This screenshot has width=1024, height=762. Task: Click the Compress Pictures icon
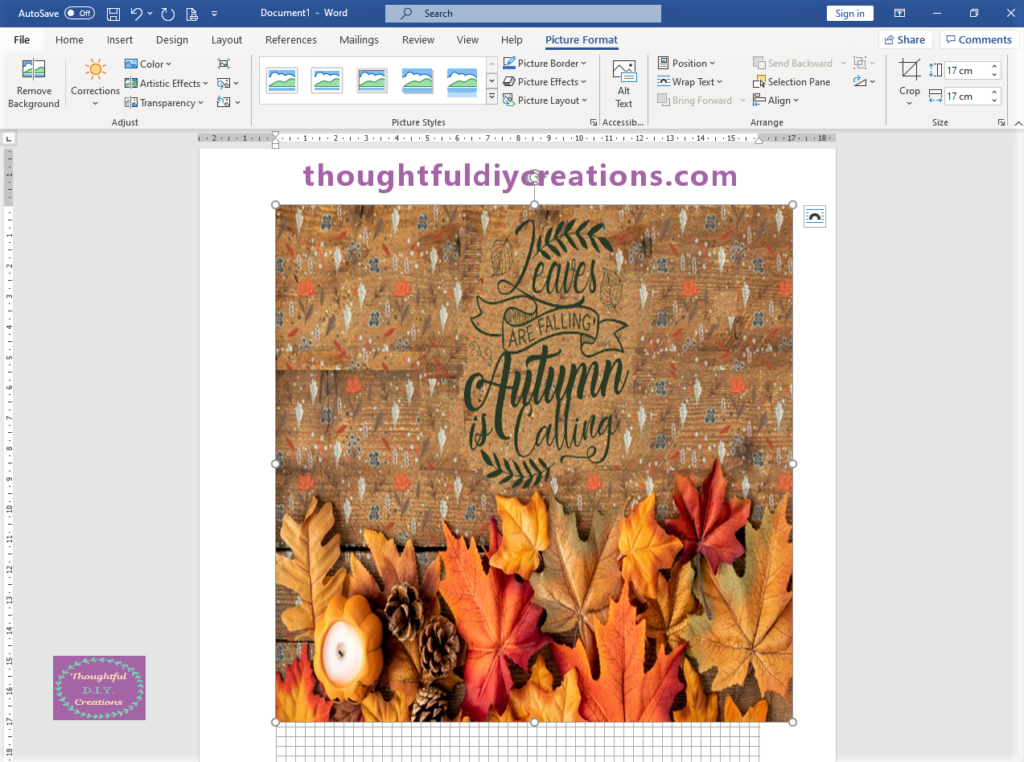click(x=224, y=64)
